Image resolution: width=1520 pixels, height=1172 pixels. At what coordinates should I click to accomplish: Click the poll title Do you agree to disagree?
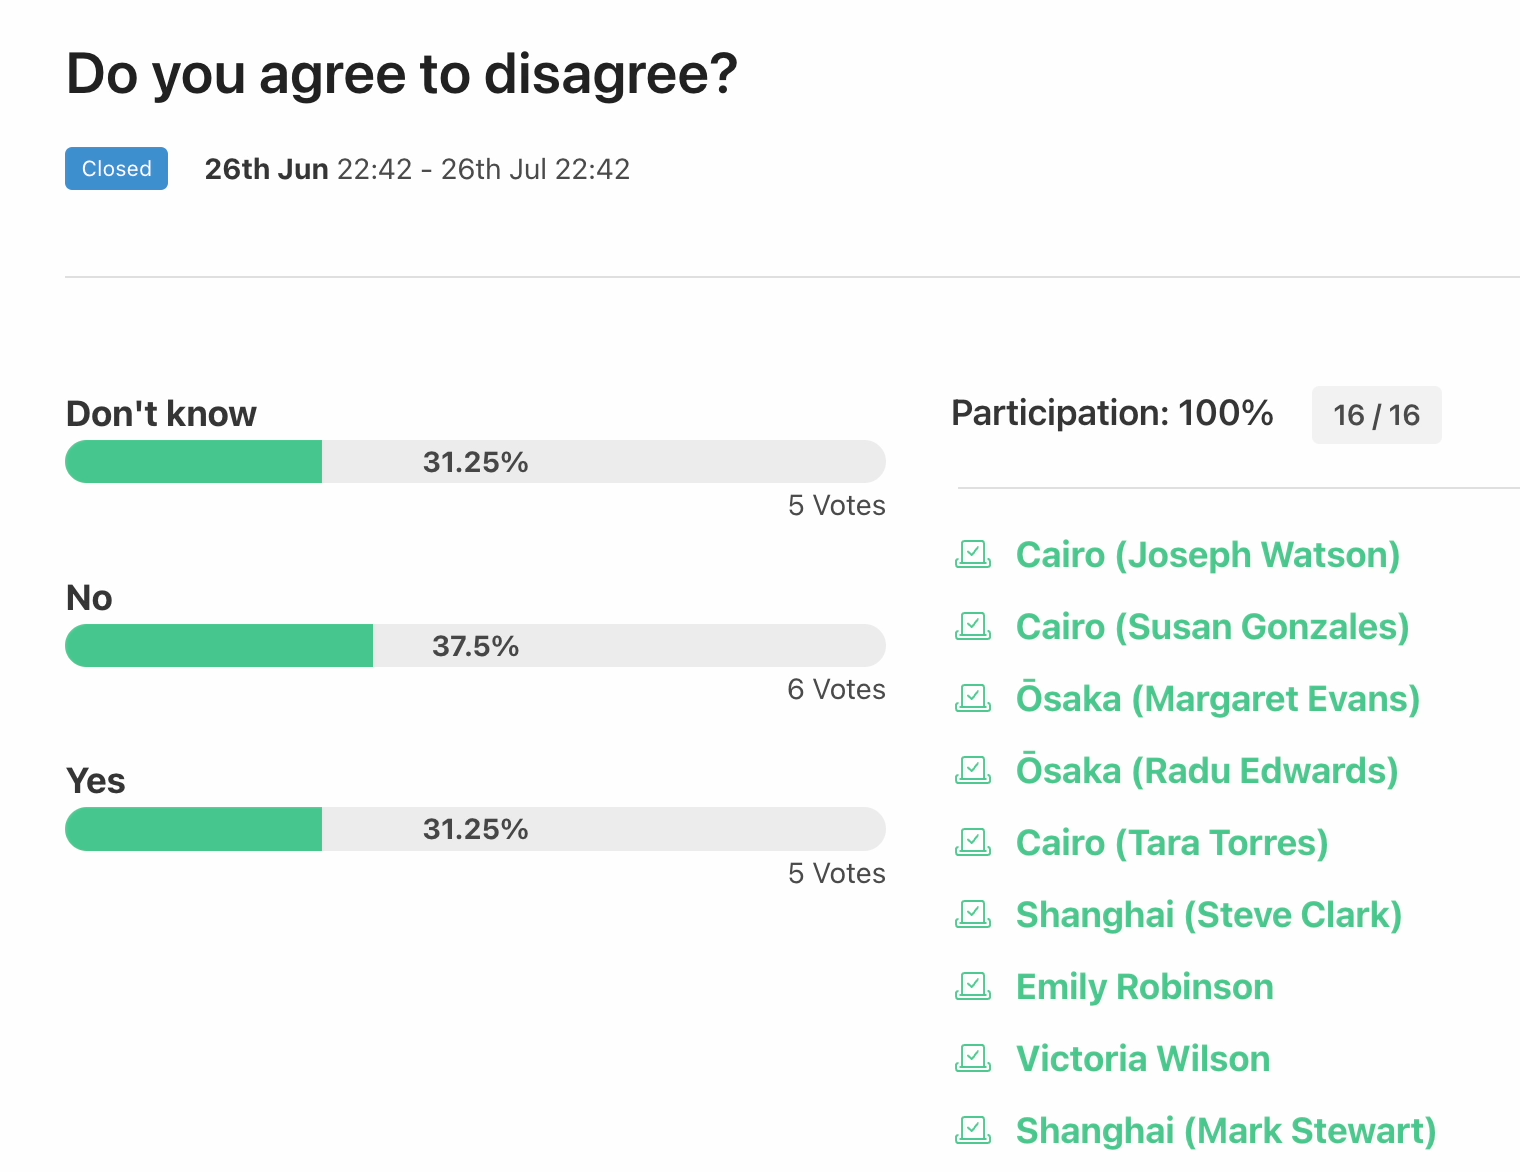pyautogui.click(x=401, y=74)
